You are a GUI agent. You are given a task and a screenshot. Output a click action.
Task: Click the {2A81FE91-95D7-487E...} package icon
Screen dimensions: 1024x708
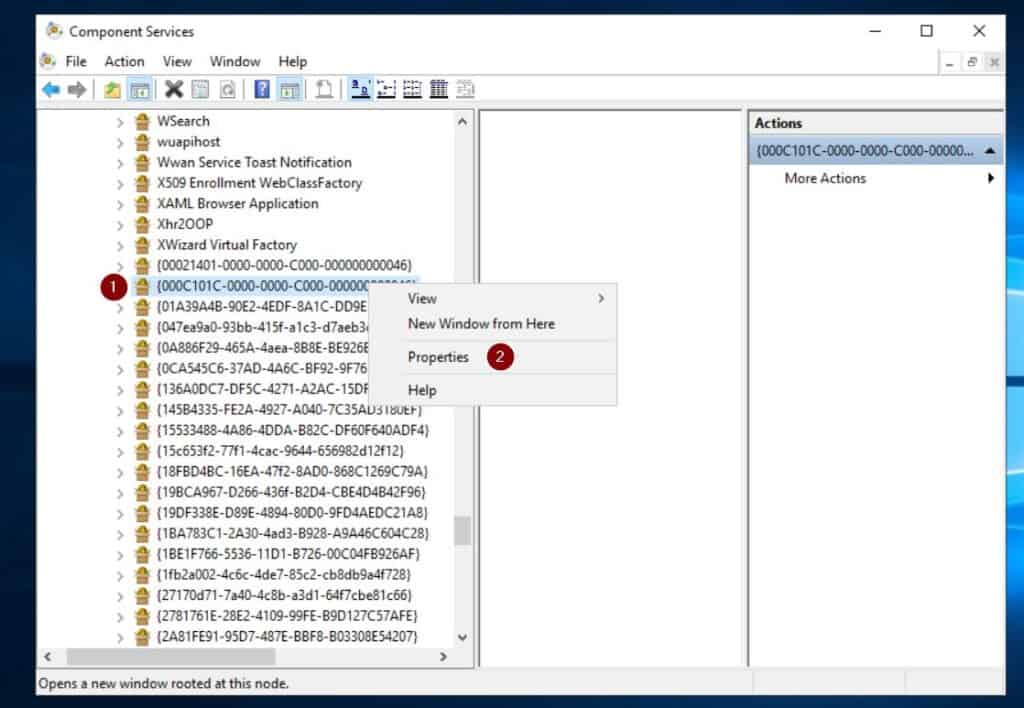point(142,636)
